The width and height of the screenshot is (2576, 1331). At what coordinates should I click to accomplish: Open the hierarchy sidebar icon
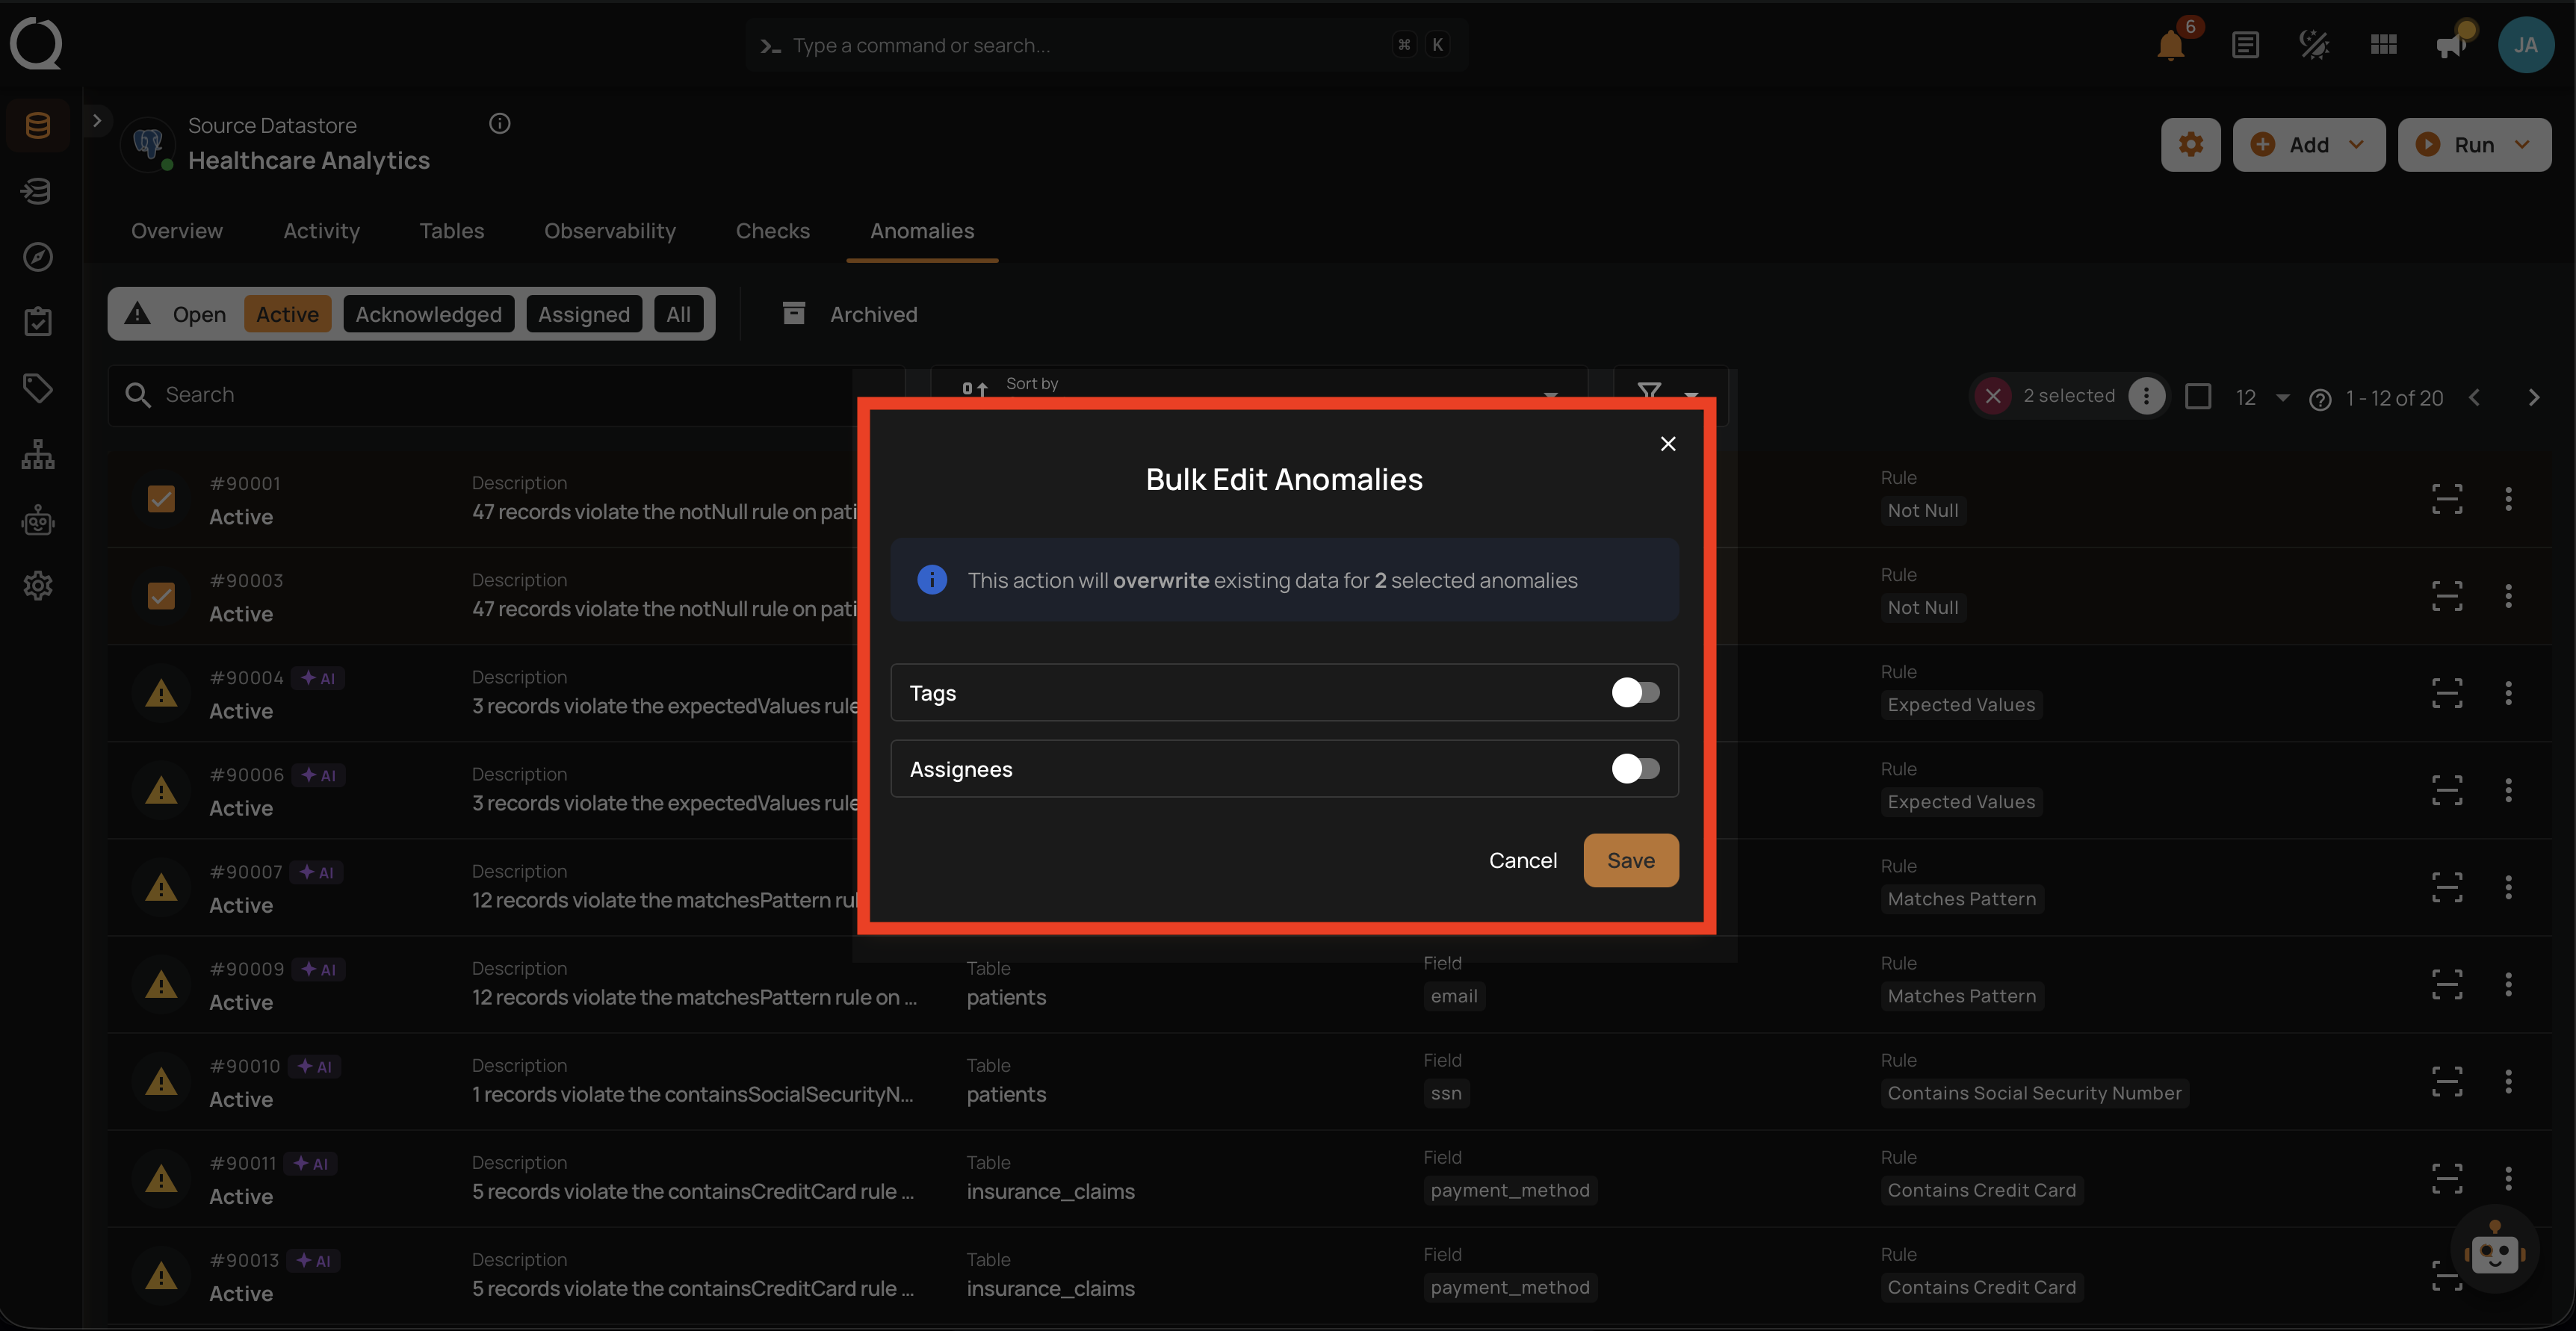[x=37, y=454]
